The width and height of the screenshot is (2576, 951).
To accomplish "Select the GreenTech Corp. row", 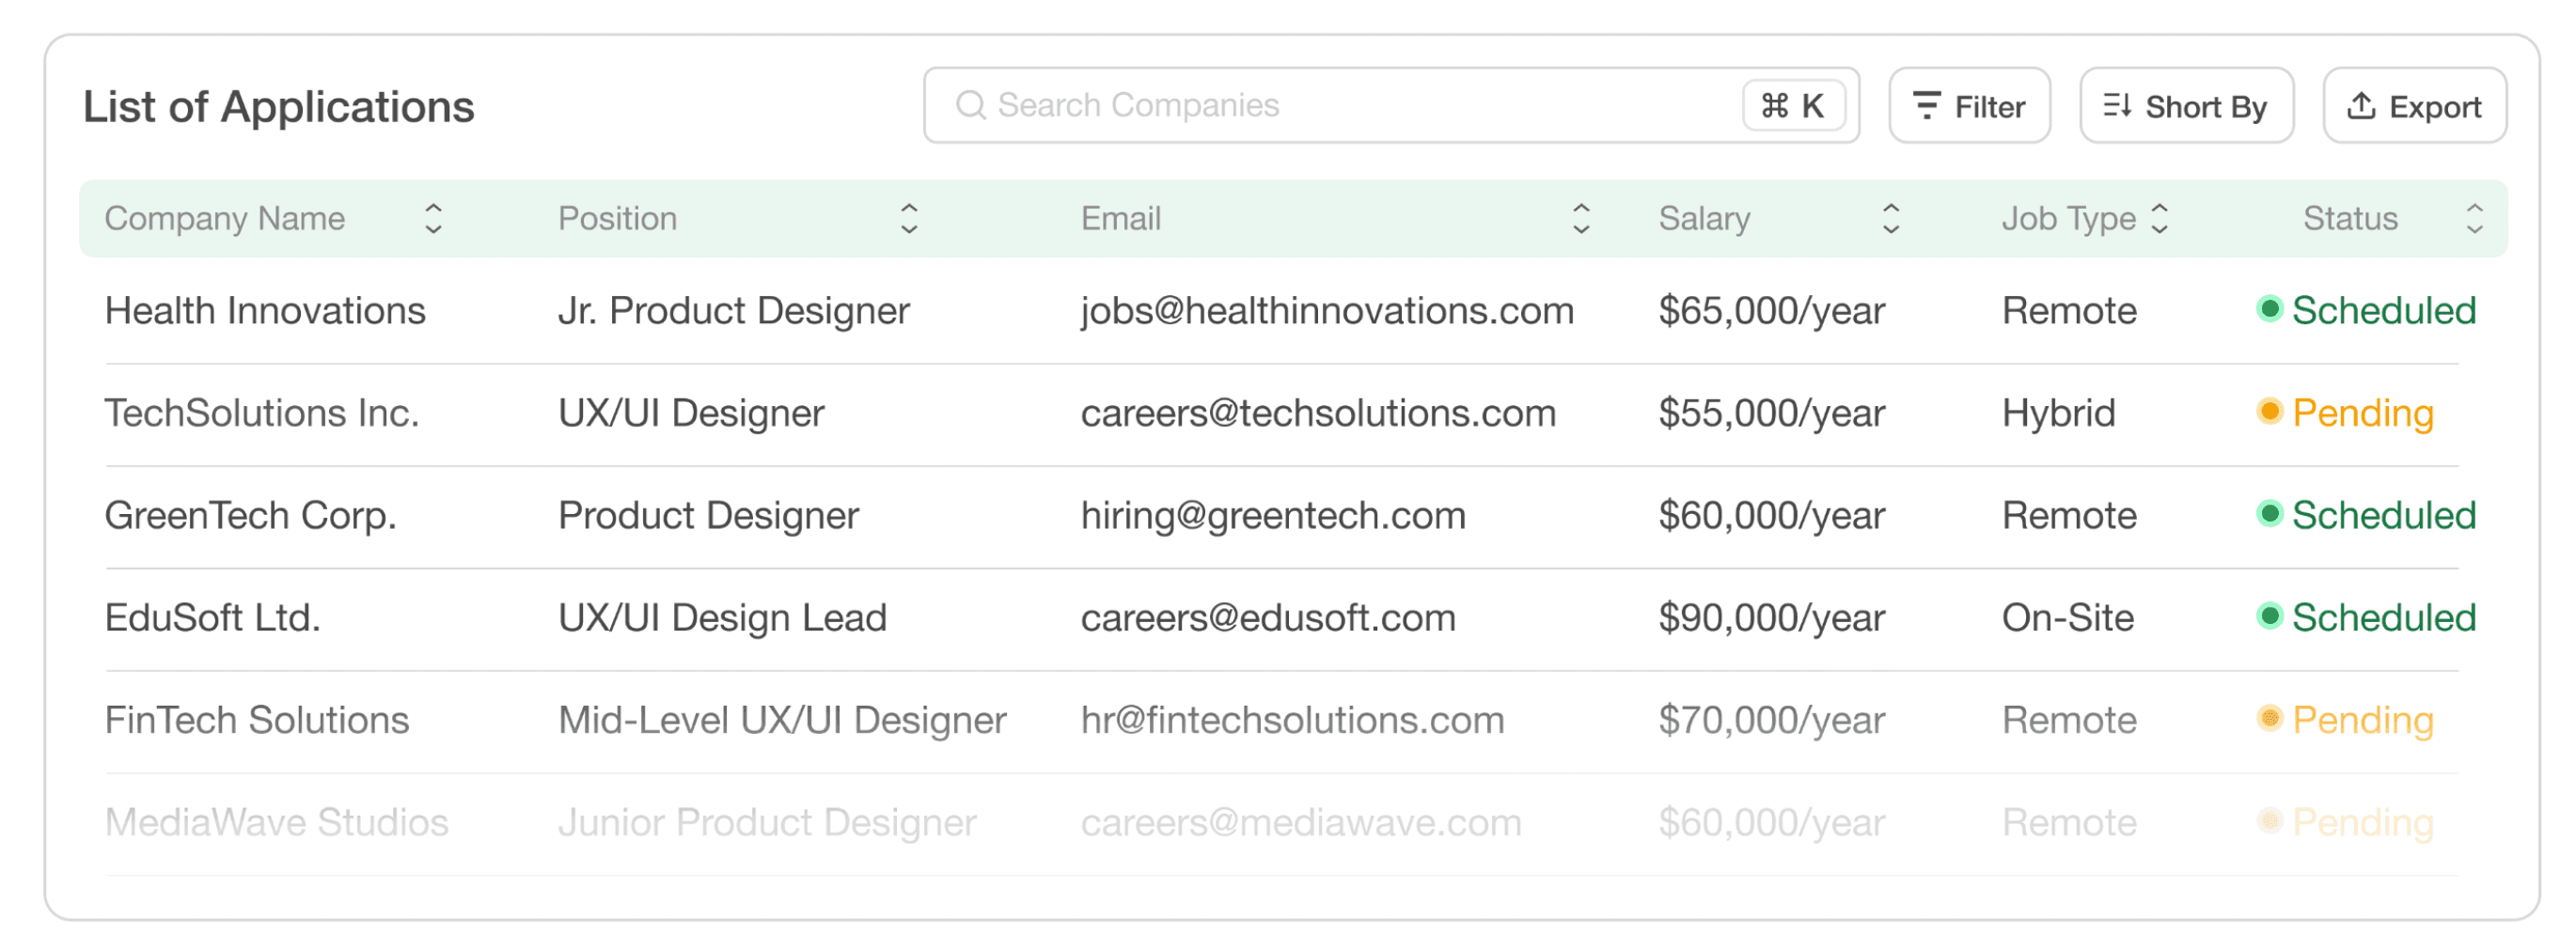I will tap(1282, 517).
